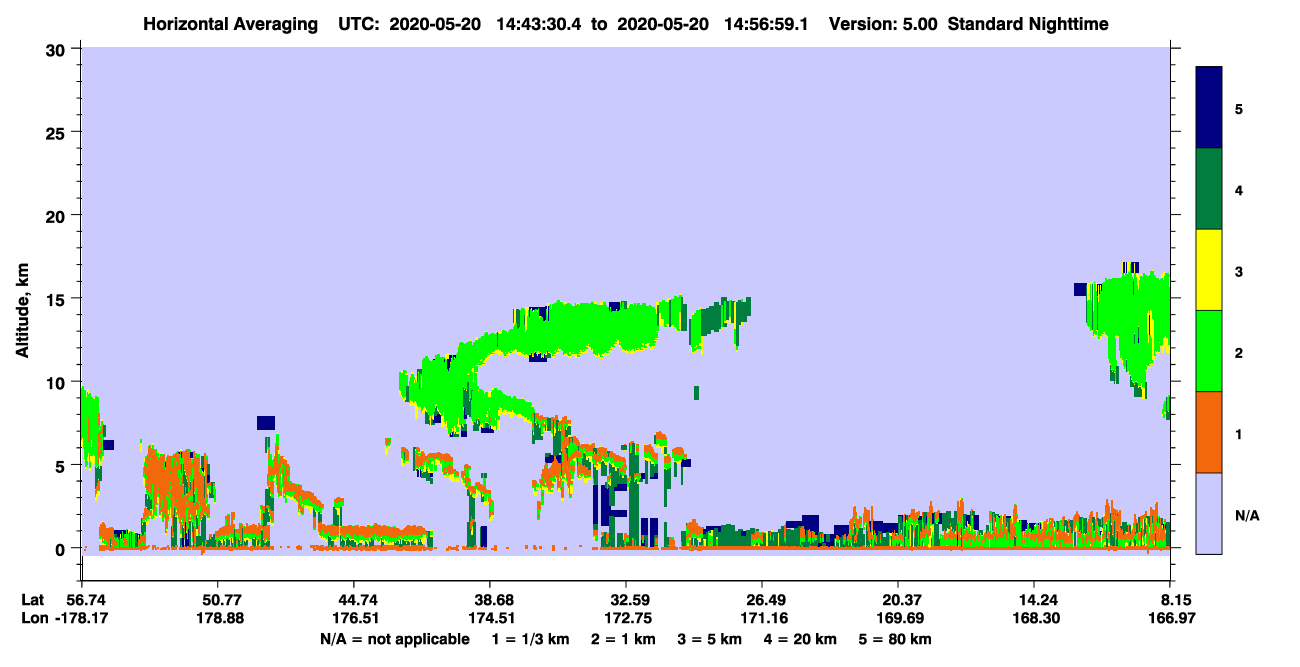The image size is (1300, 667).
Task: Click the '3 = 5 km' legend text
Action: [x=711, y=639]
